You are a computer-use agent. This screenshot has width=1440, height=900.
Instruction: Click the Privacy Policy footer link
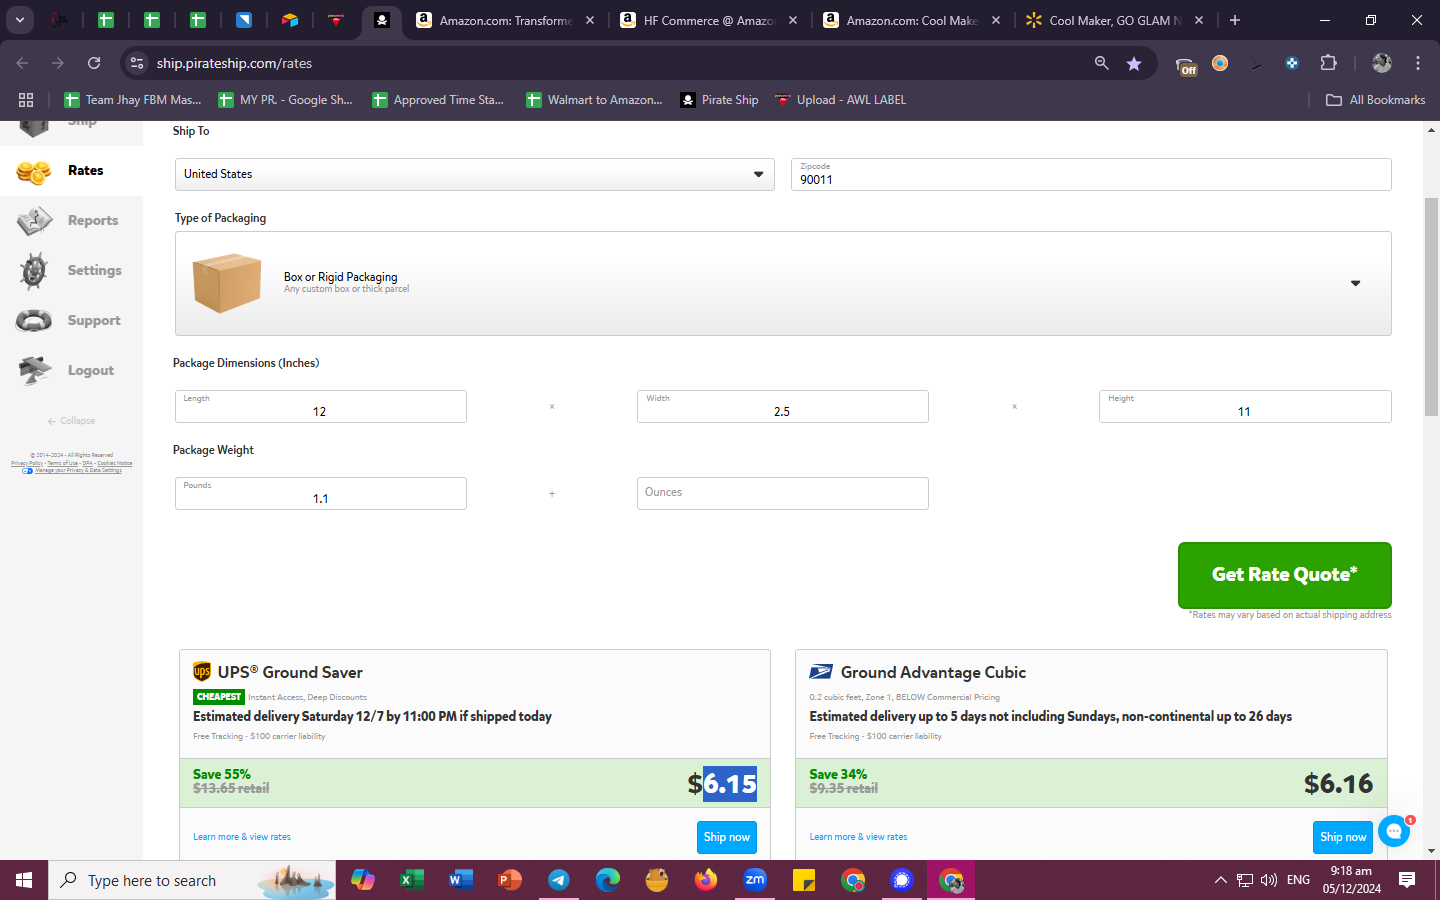click(x=27, y=463)
